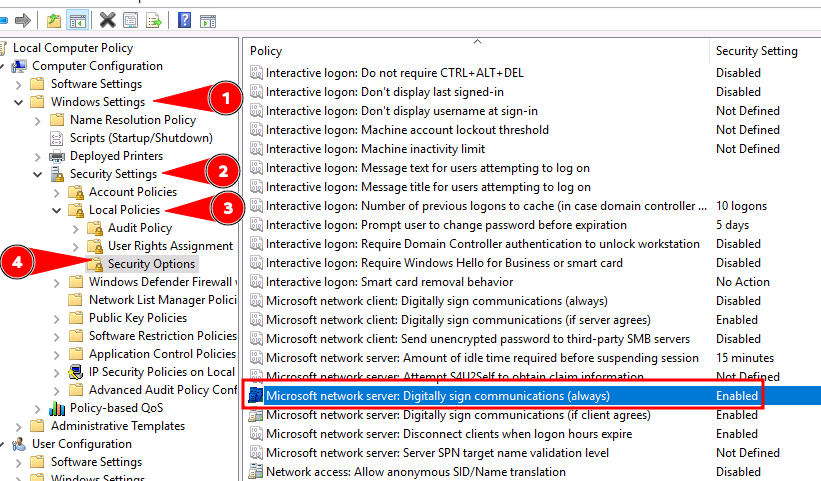Select the Local Policies tree item
This screenshot has height=481, width=821.
point(124,210)
